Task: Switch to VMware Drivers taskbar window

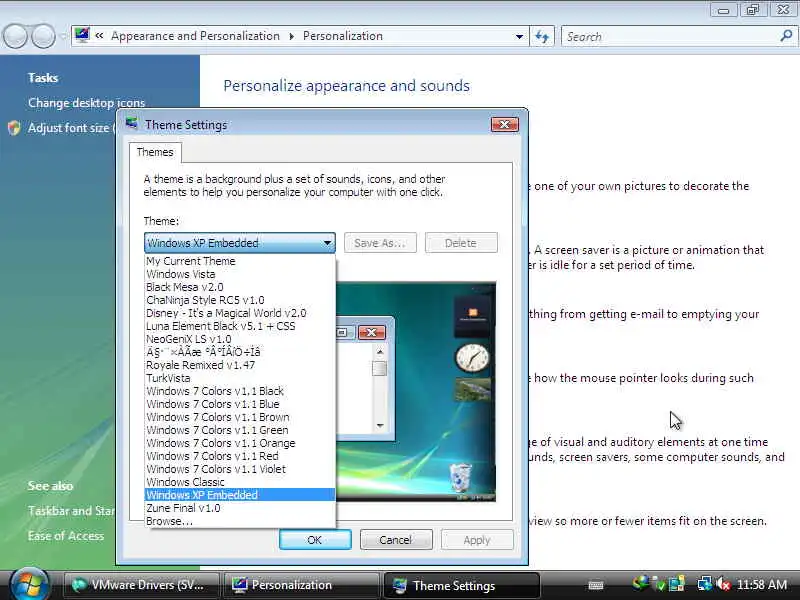Action: click(141, 585)
